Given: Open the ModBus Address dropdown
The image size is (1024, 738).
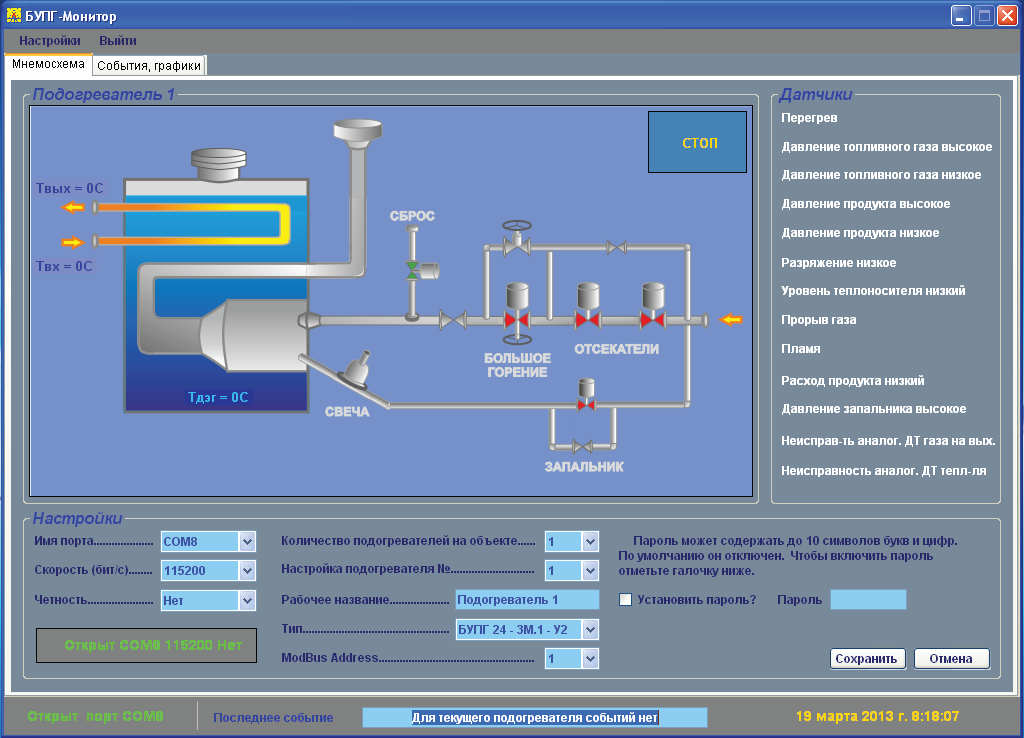Looking at the screenshot, I should 589,659.
